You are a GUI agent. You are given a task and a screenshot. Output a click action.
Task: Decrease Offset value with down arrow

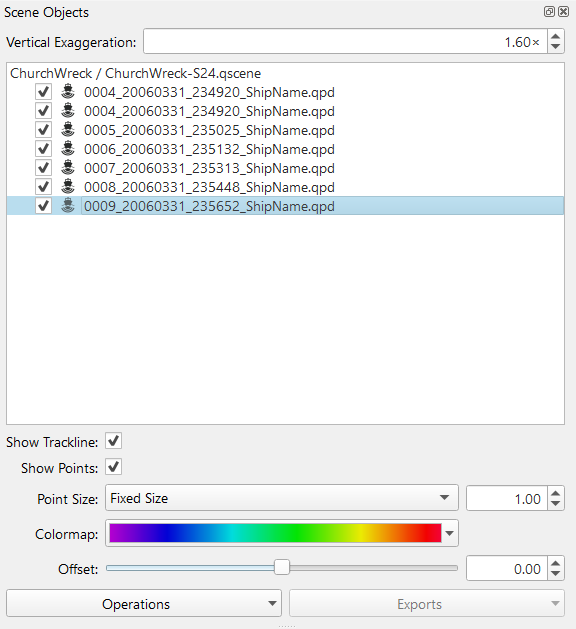[556, 573]
